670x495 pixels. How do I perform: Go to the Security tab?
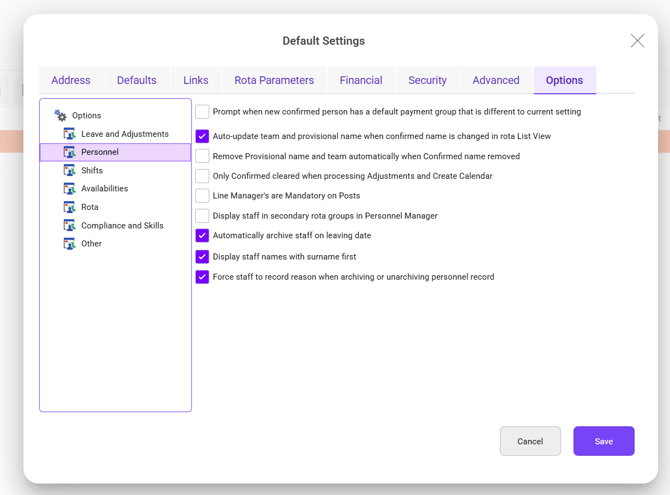click(x=427, y=80)
